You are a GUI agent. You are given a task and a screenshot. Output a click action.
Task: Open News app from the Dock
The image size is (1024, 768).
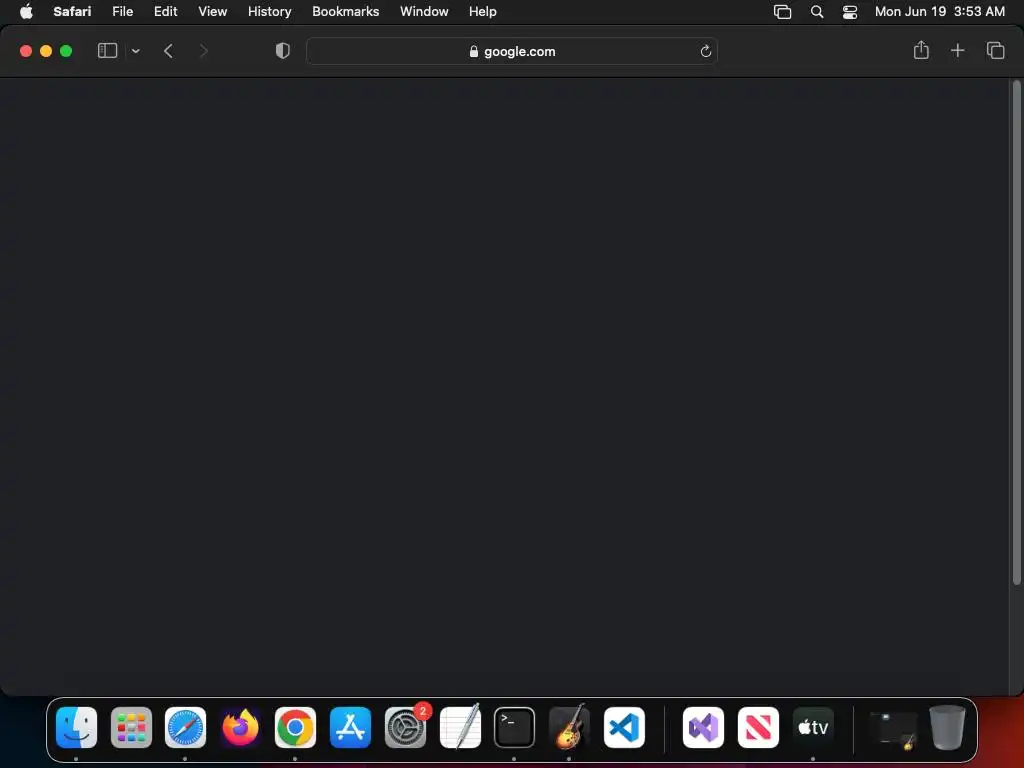pyautogui.click(x=758, y=727)
